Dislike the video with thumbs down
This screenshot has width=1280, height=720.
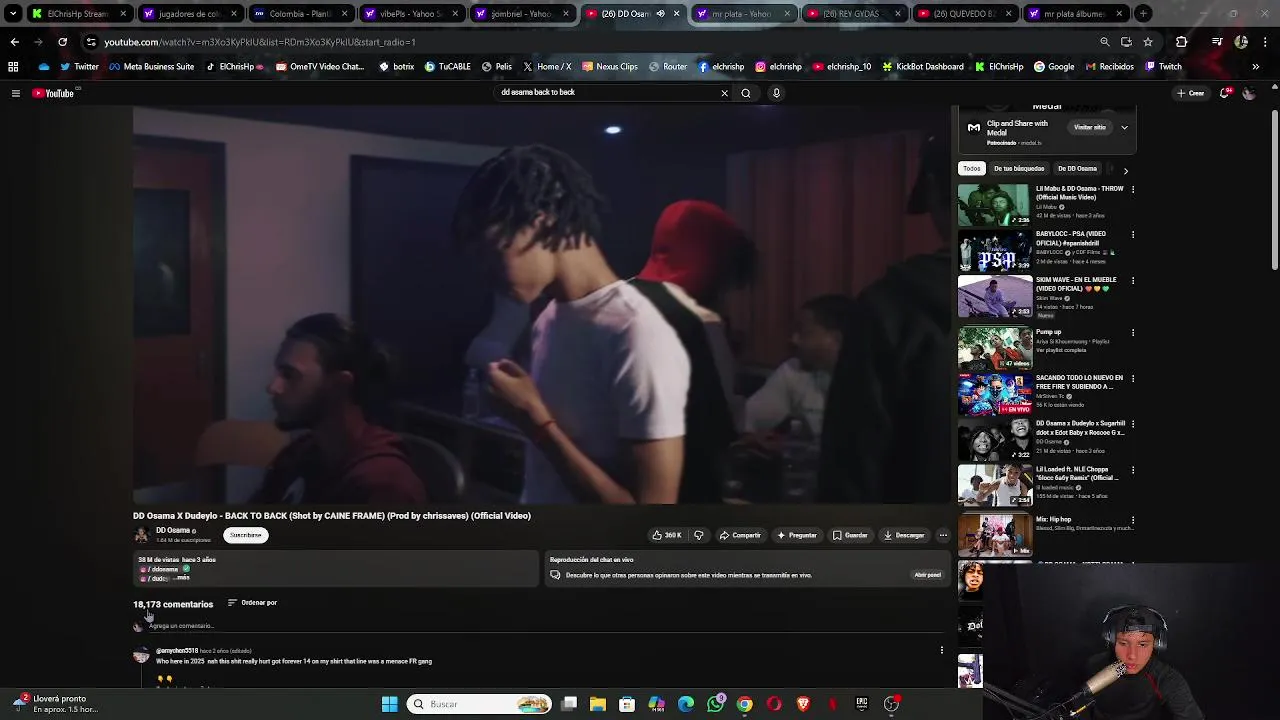click(698, 535)
